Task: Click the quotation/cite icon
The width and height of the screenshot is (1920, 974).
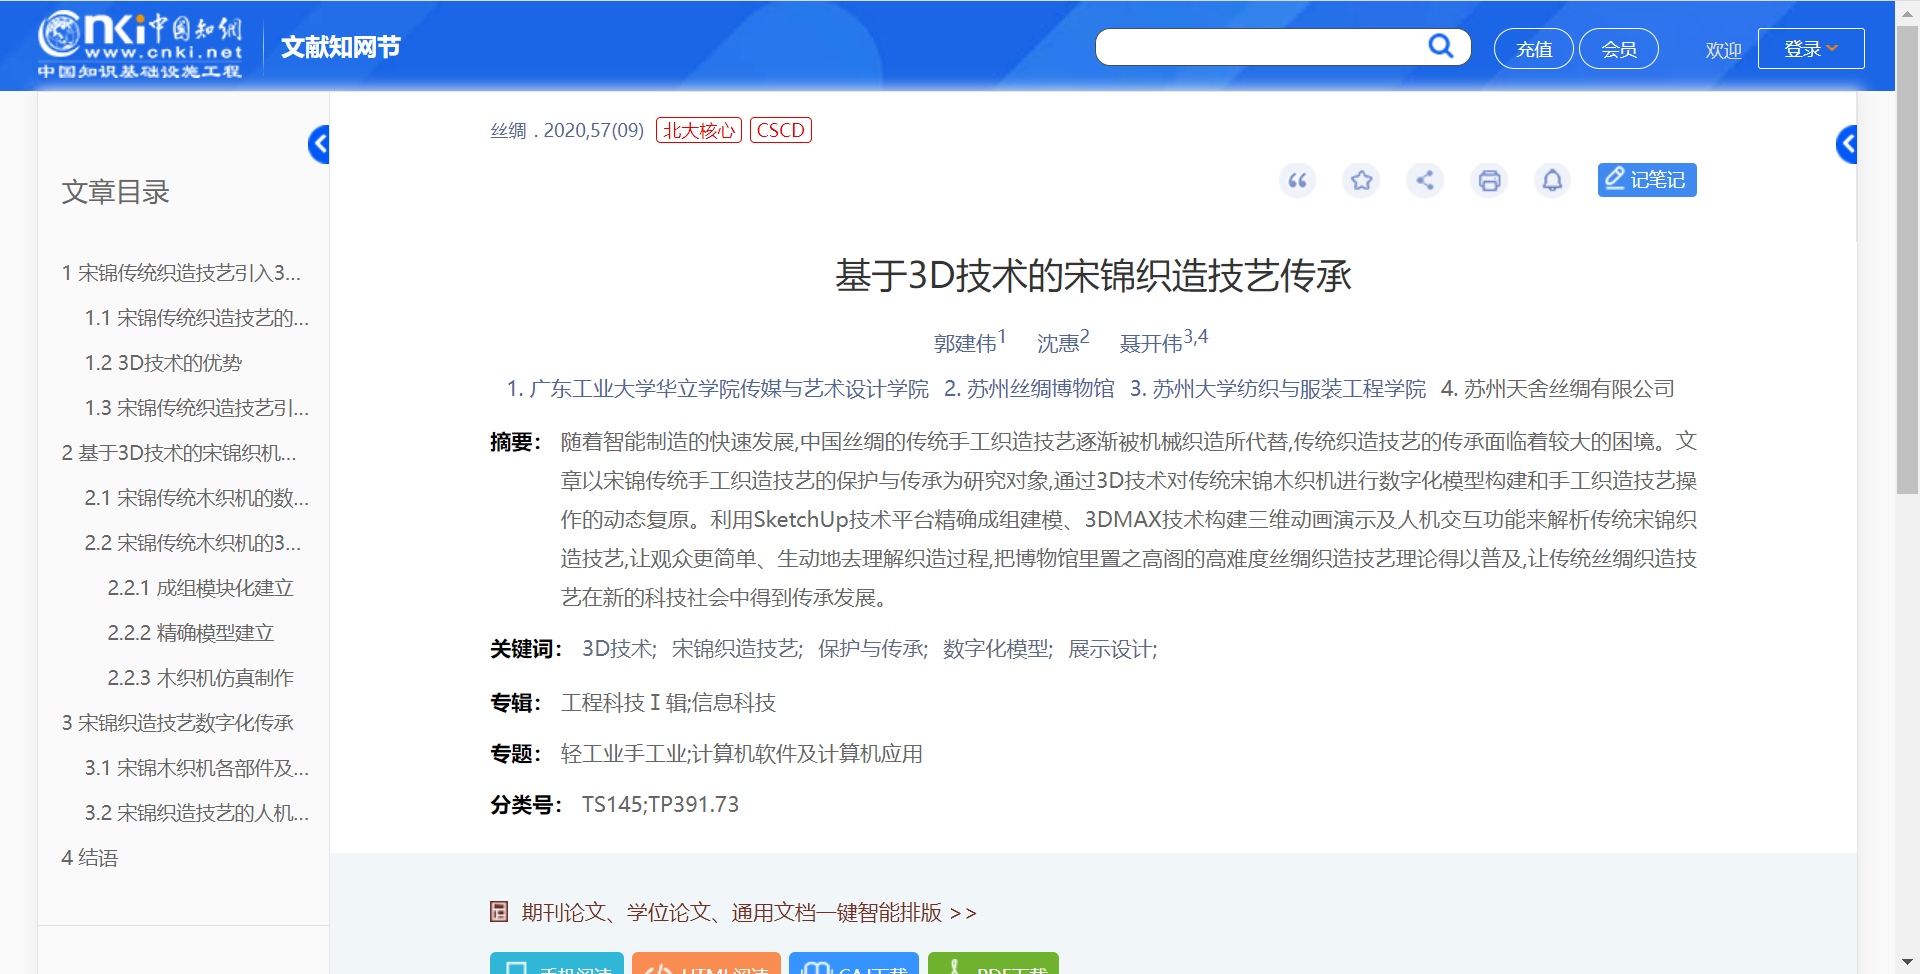Action: (1297, 180)
